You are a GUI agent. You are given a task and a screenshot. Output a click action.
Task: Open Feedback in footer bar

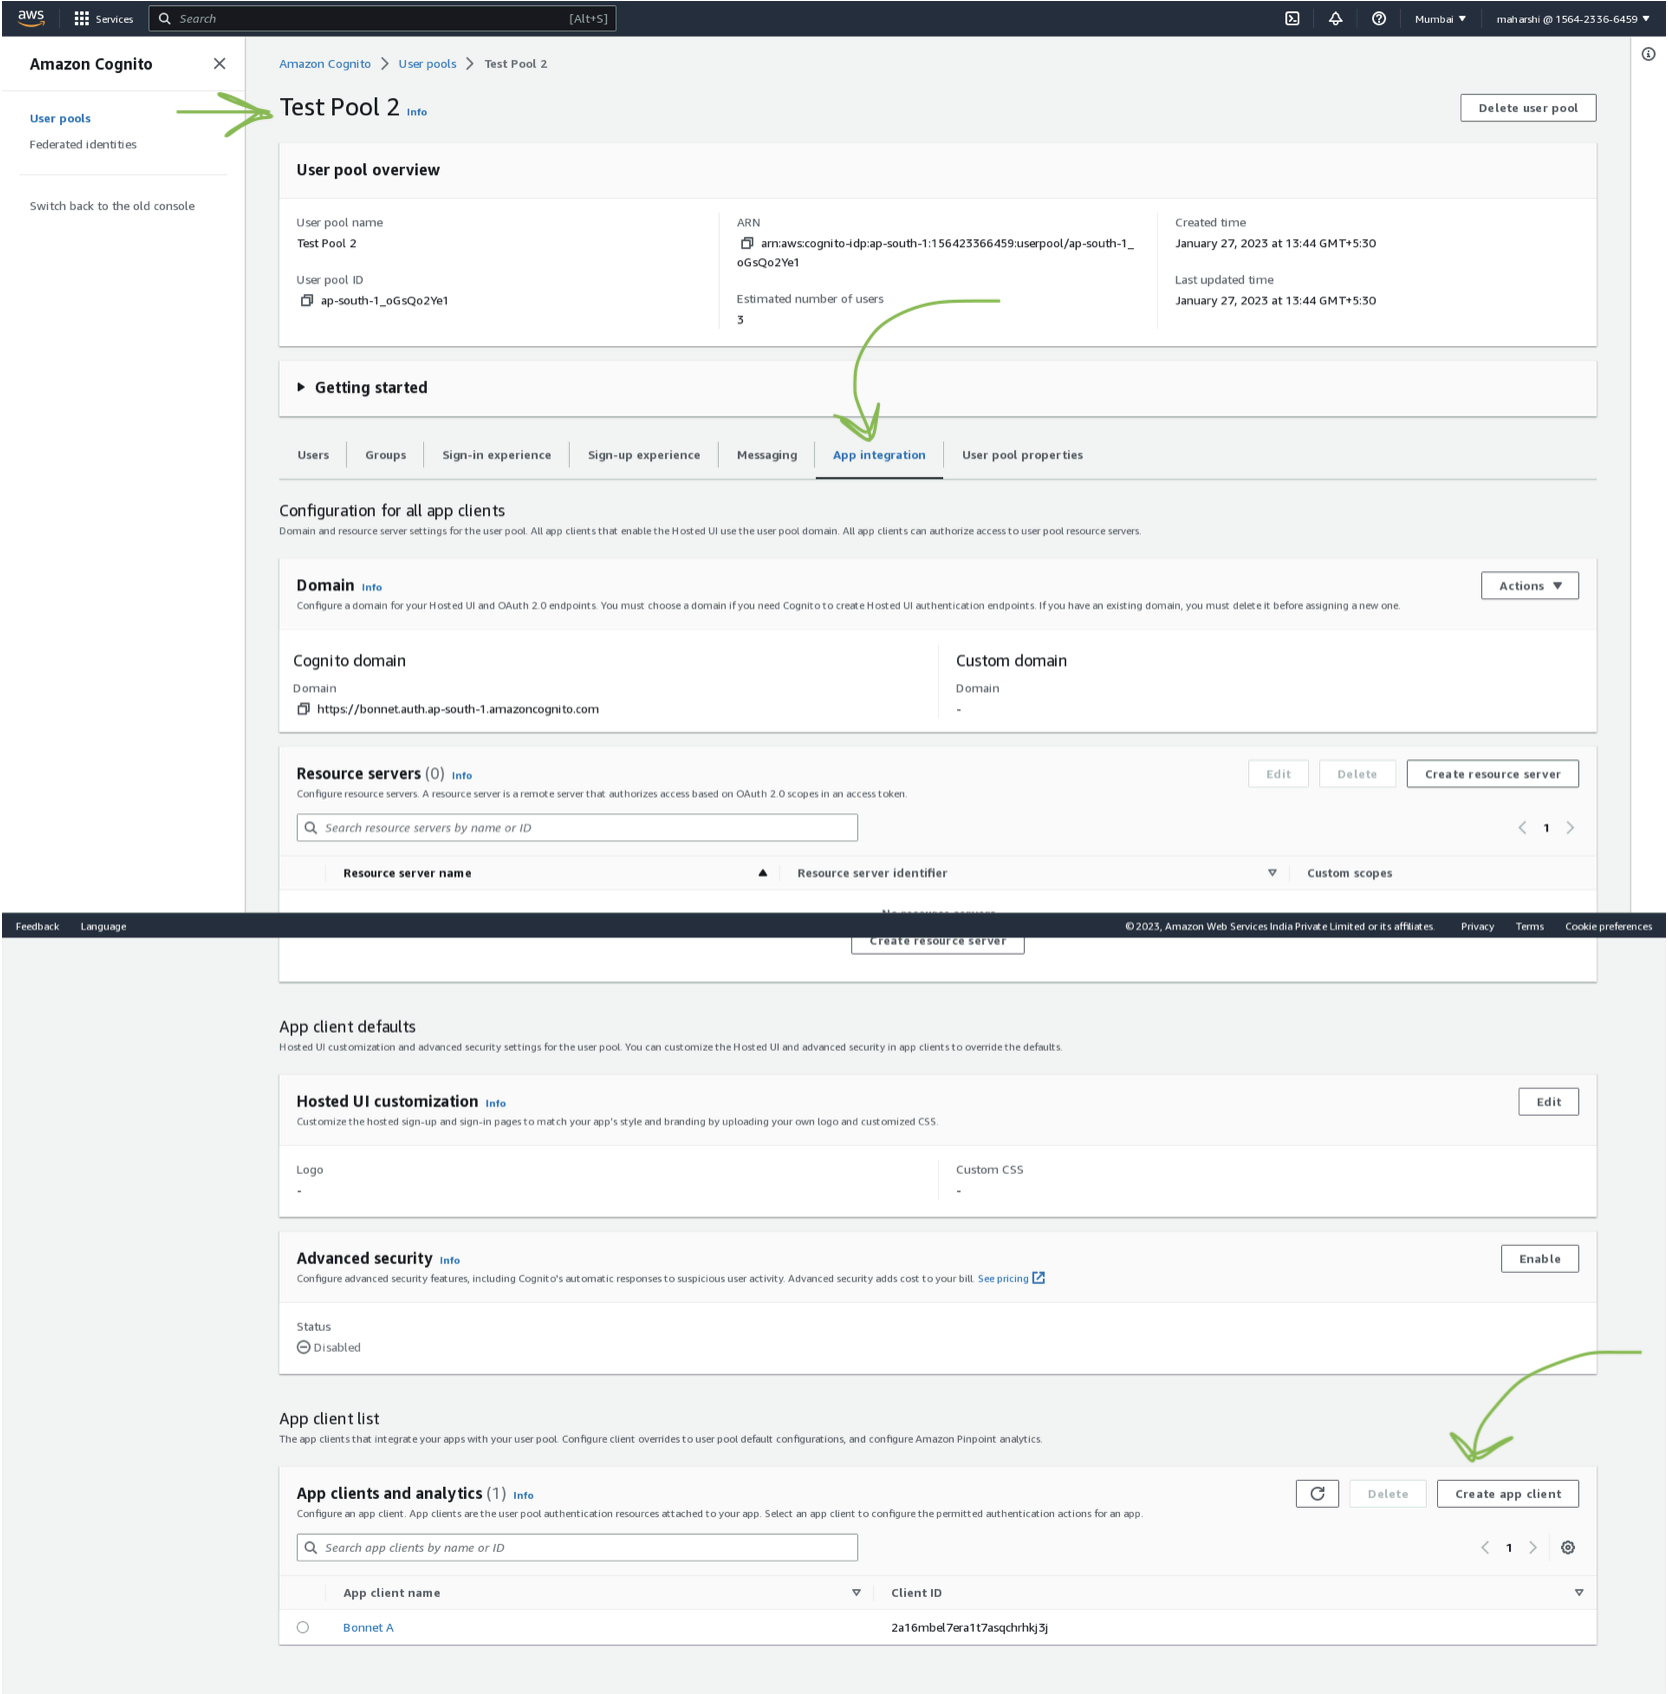(38, 926)
